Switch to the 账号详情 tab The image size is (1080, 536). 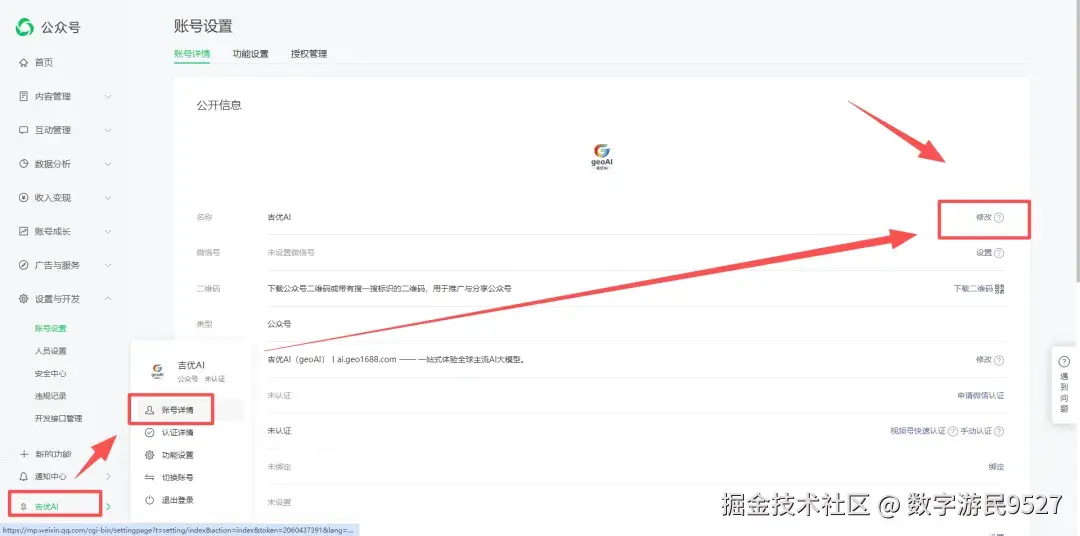coord(192,54)
